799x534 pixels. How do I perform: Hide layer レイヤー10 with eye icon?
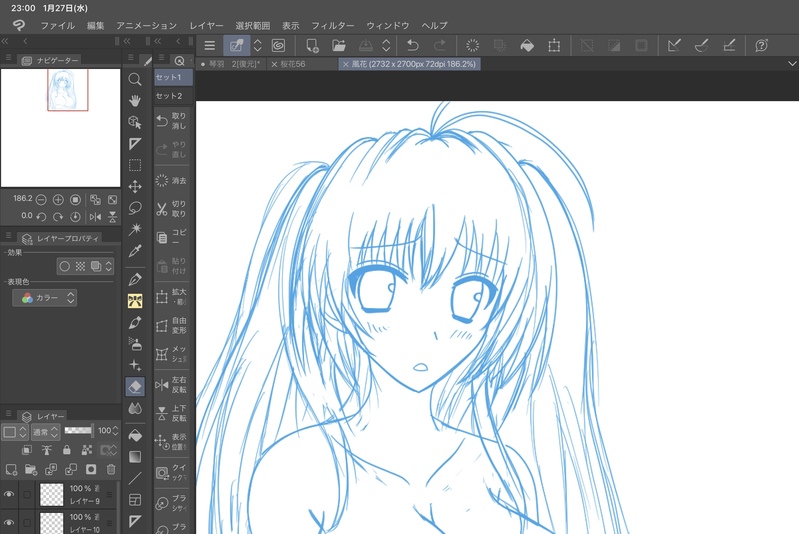[9, 523]
